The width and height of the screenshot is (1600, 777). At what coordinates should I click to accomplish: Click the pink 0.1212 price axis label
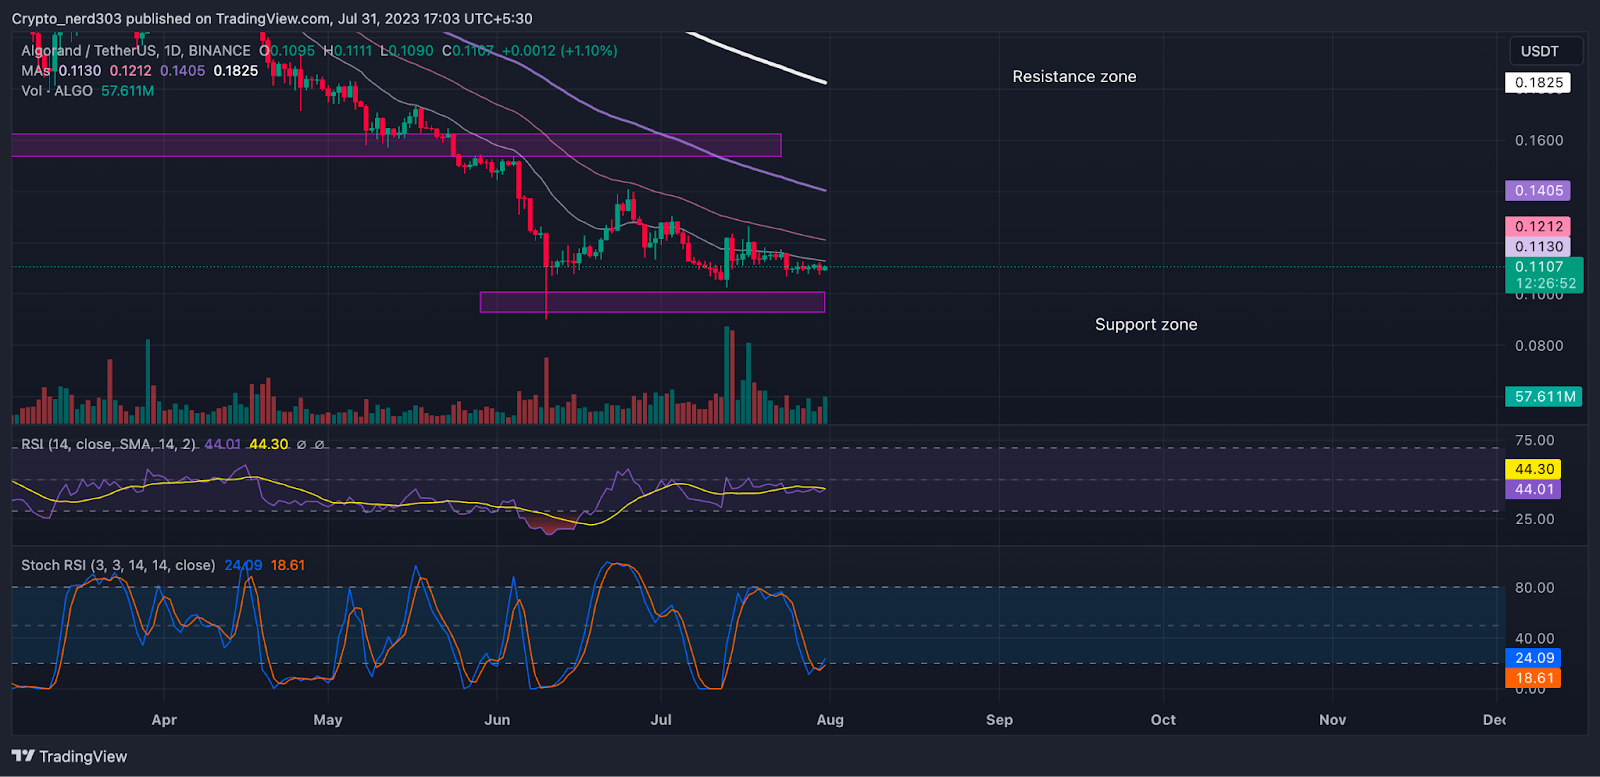(1538, 227)
